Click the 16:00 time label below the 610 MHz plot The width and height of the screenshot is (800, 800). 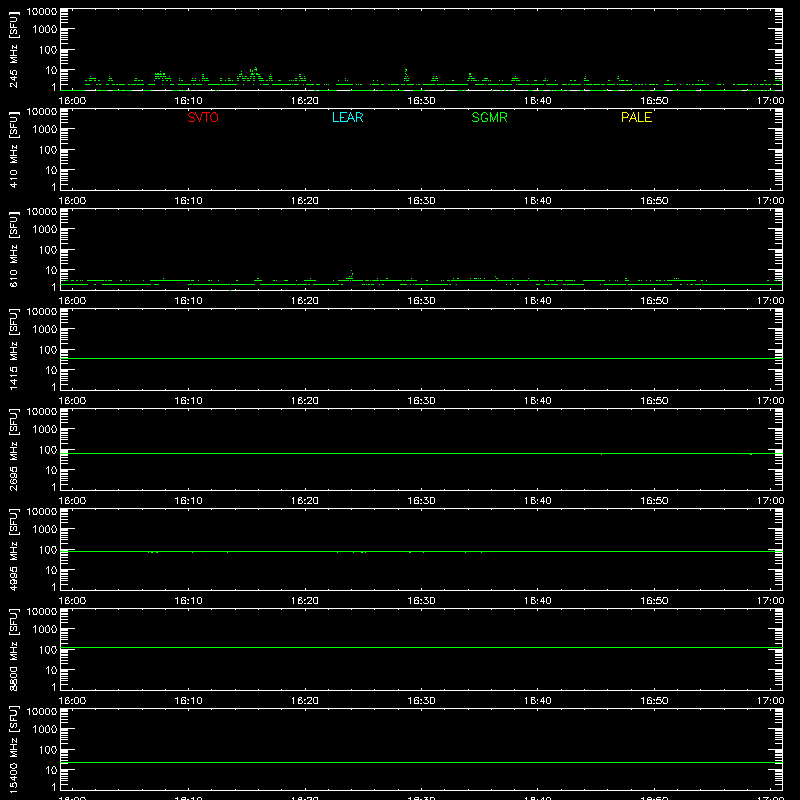72,301
